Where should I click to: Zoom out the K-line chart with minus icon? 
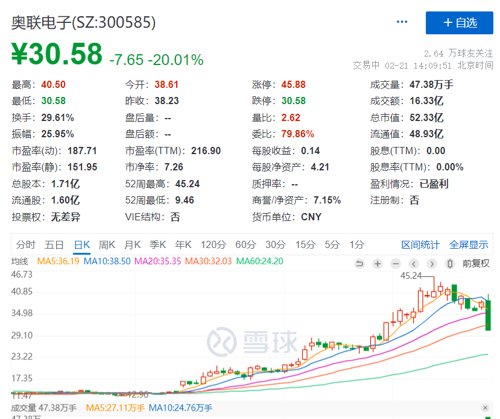396,264
